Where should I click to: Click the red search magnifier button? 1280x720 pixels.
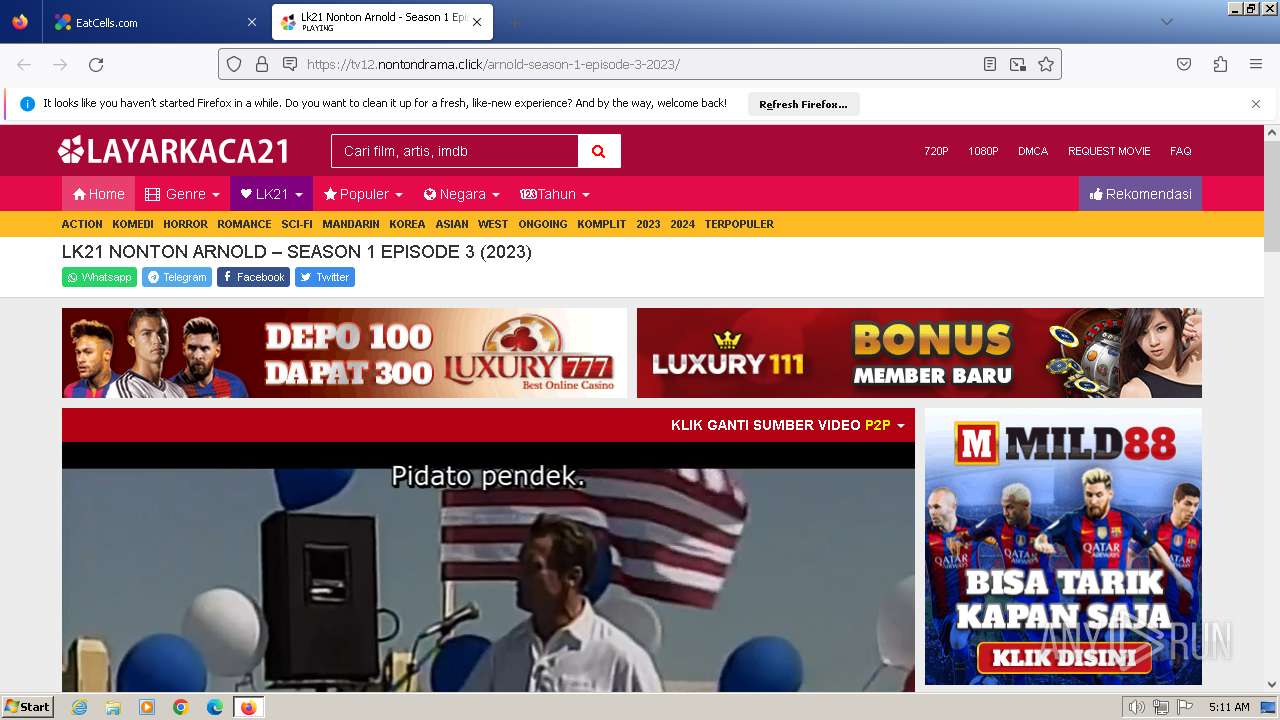click(599, 151)
